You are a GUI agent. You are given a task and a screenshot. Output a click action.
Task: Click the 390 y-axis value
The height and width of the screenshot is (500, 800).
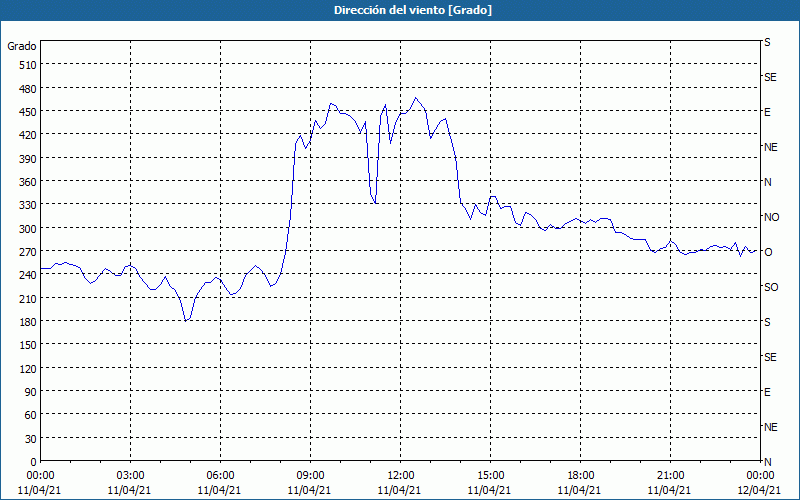coord(29,158)
